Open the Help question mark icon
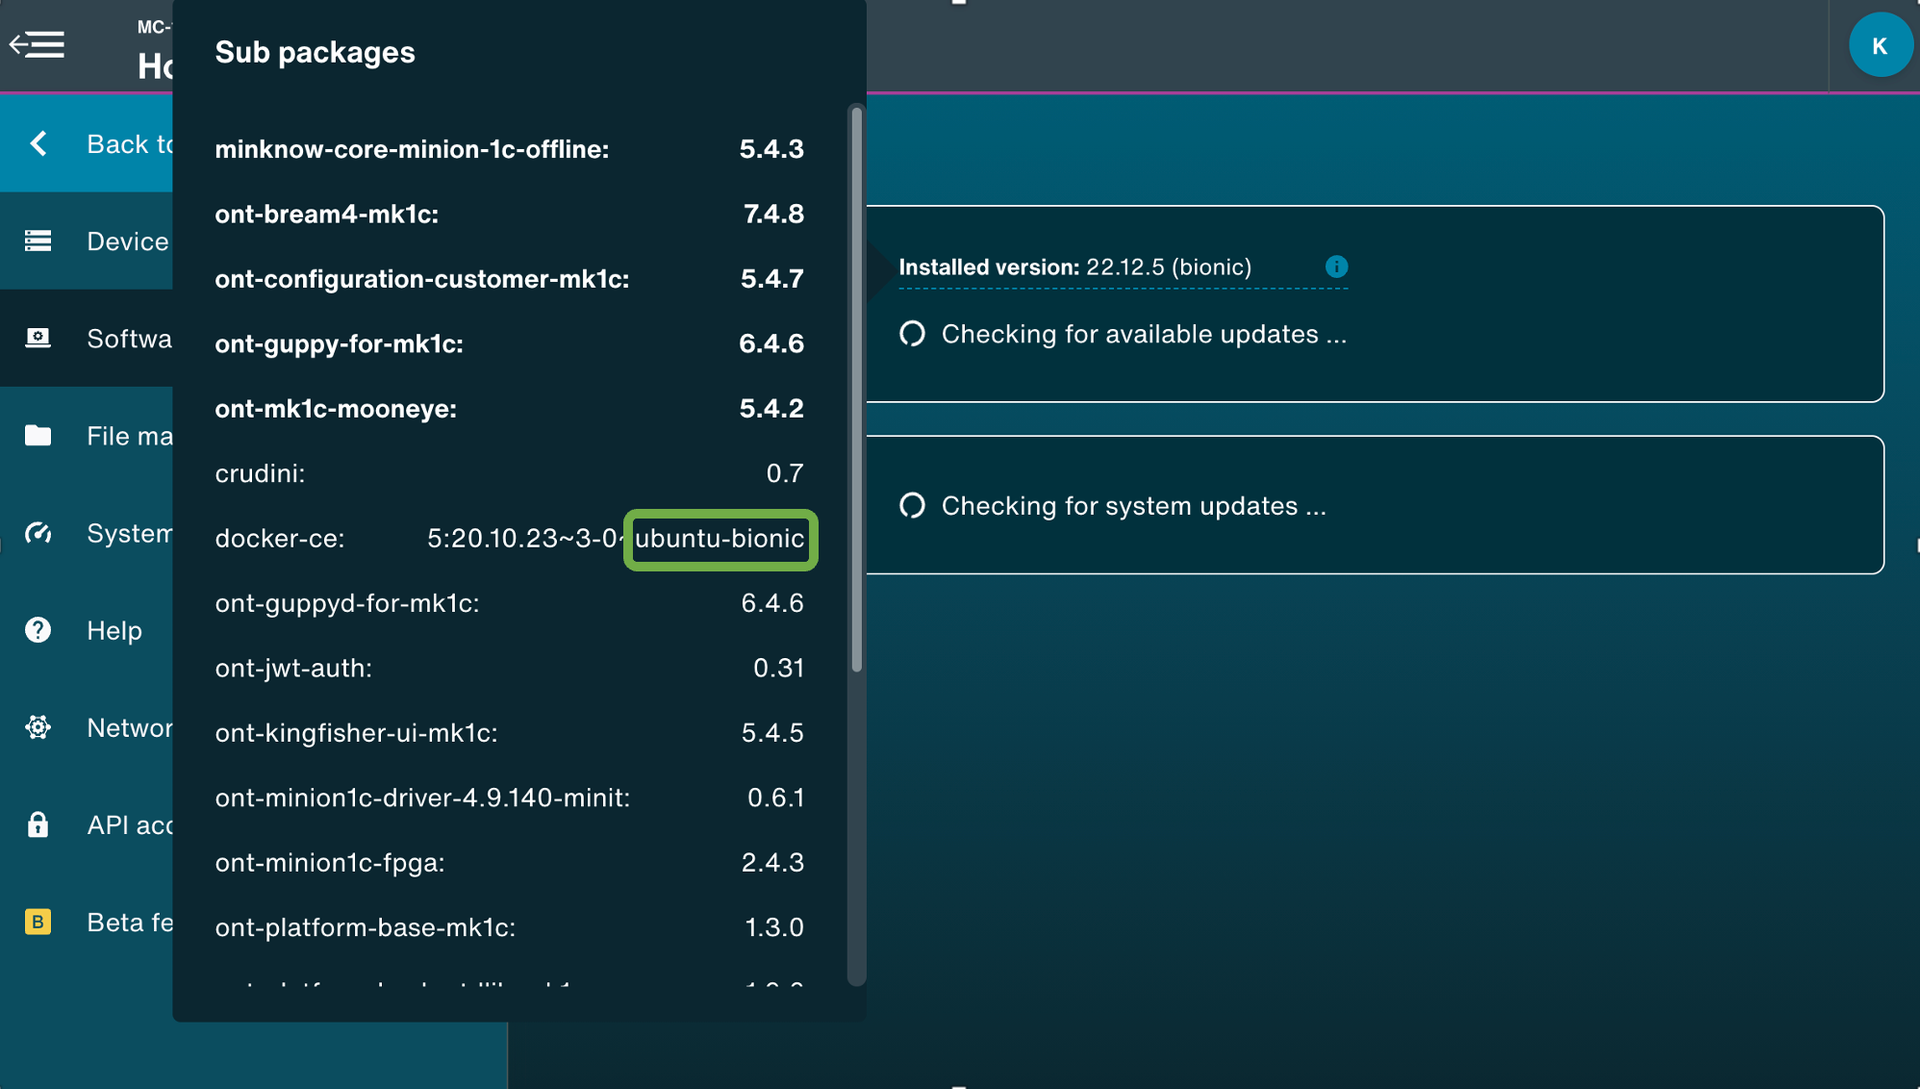Viewport: 1920px width, 1089px height. (x=38, y=630)
